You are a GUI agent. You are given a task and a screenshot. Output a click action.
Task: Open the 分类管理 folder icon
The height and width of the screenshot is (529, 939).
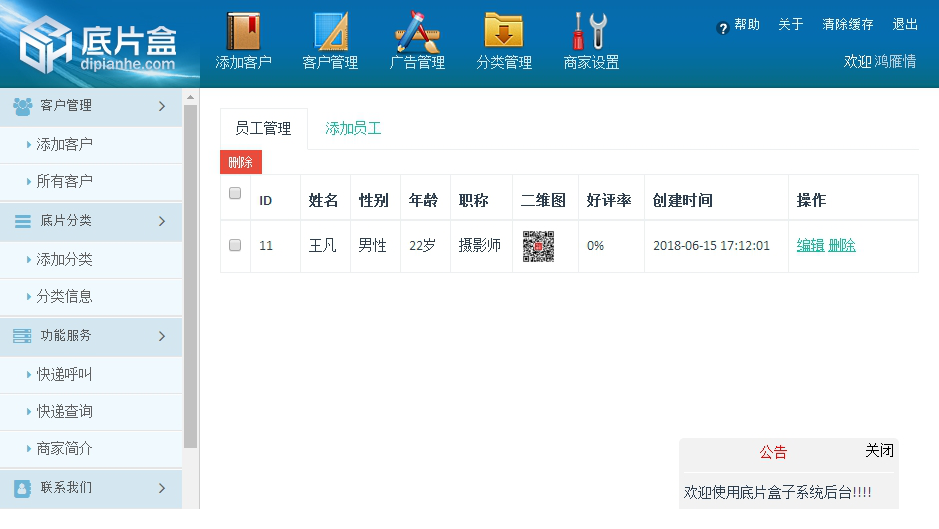(504, 30)
